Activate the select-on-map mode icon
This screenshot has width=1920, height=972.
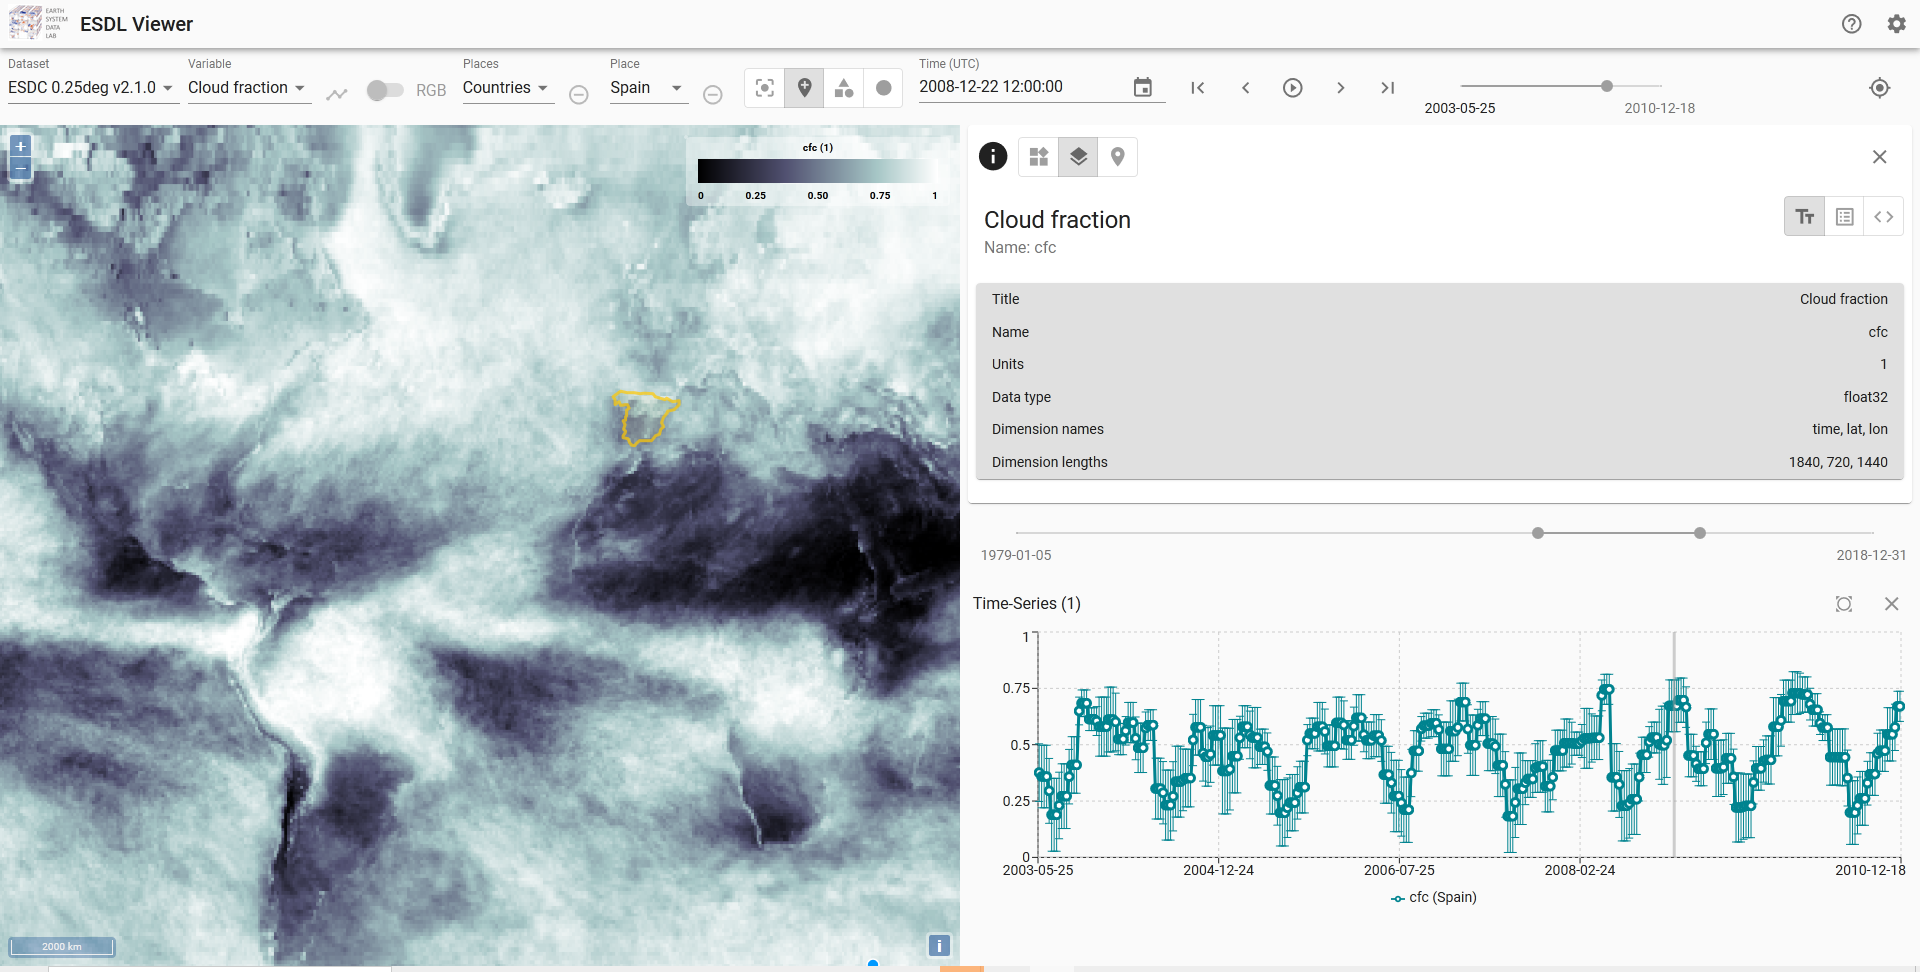tap(765, 88)
